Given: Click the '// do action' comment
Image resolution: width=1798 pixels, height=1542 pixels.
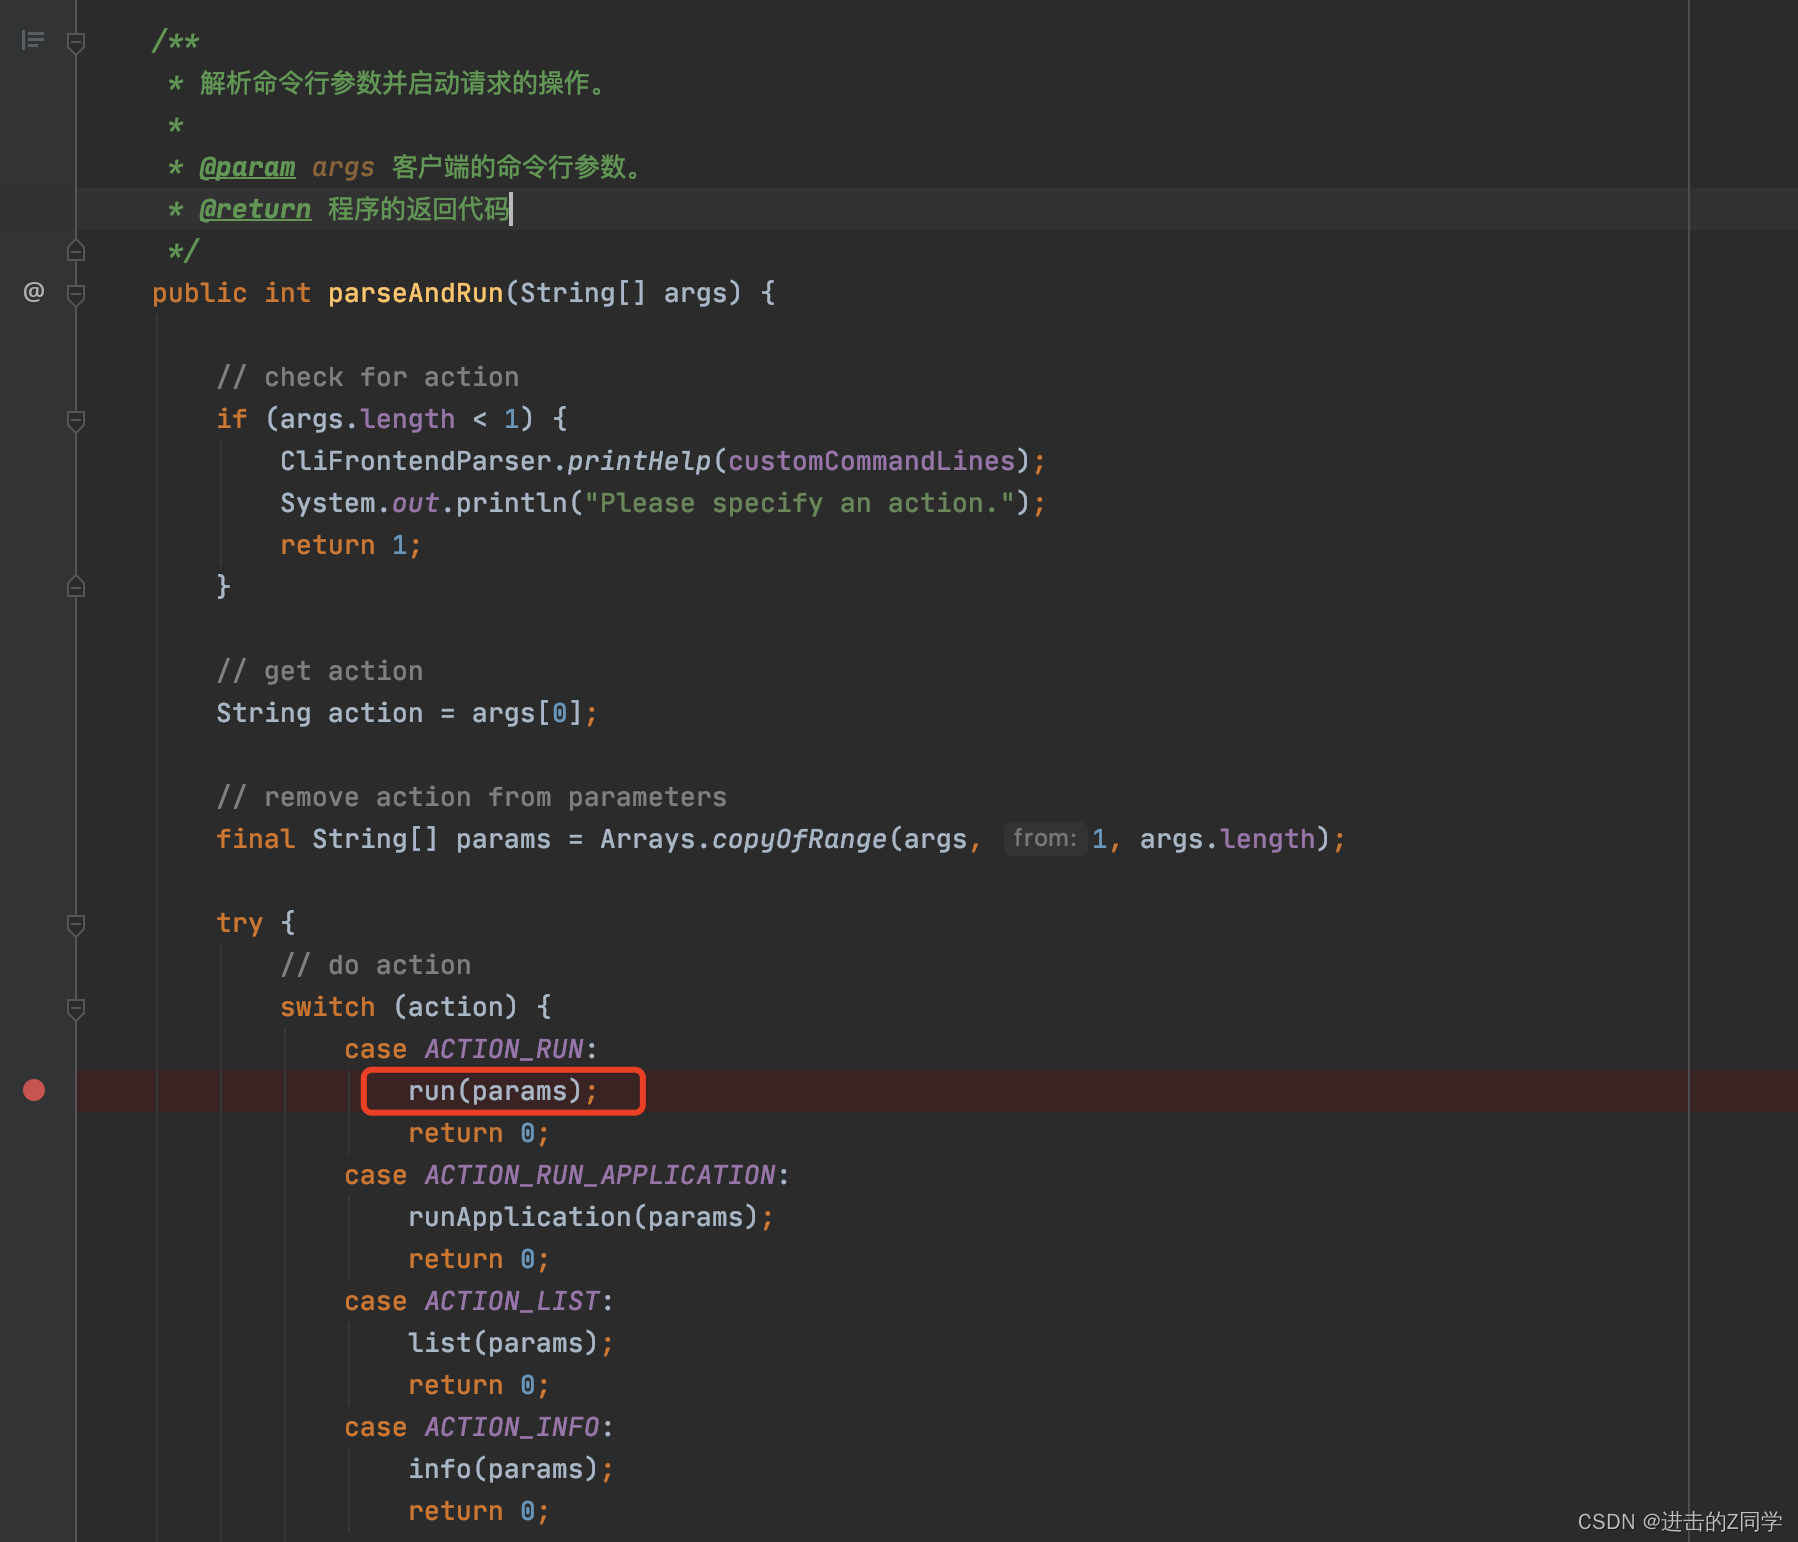Looking at the screenshot, I should click(376, 965).
